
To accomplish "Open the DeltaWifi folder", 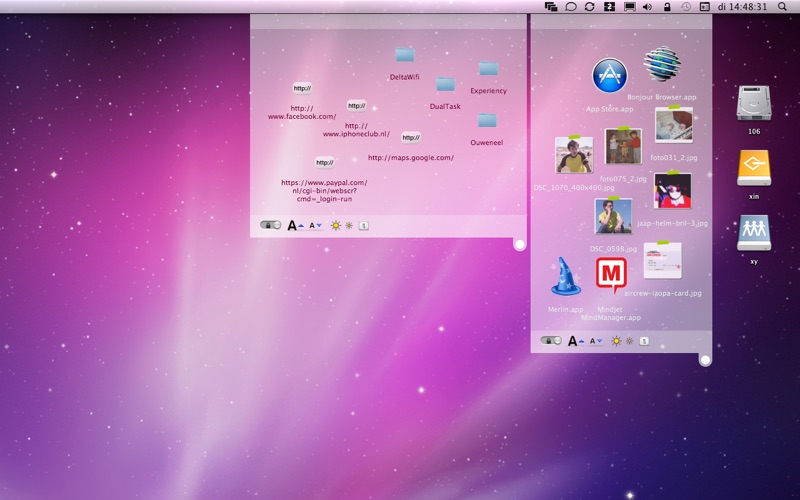I will pyautogui.click(x=404, y=56).
